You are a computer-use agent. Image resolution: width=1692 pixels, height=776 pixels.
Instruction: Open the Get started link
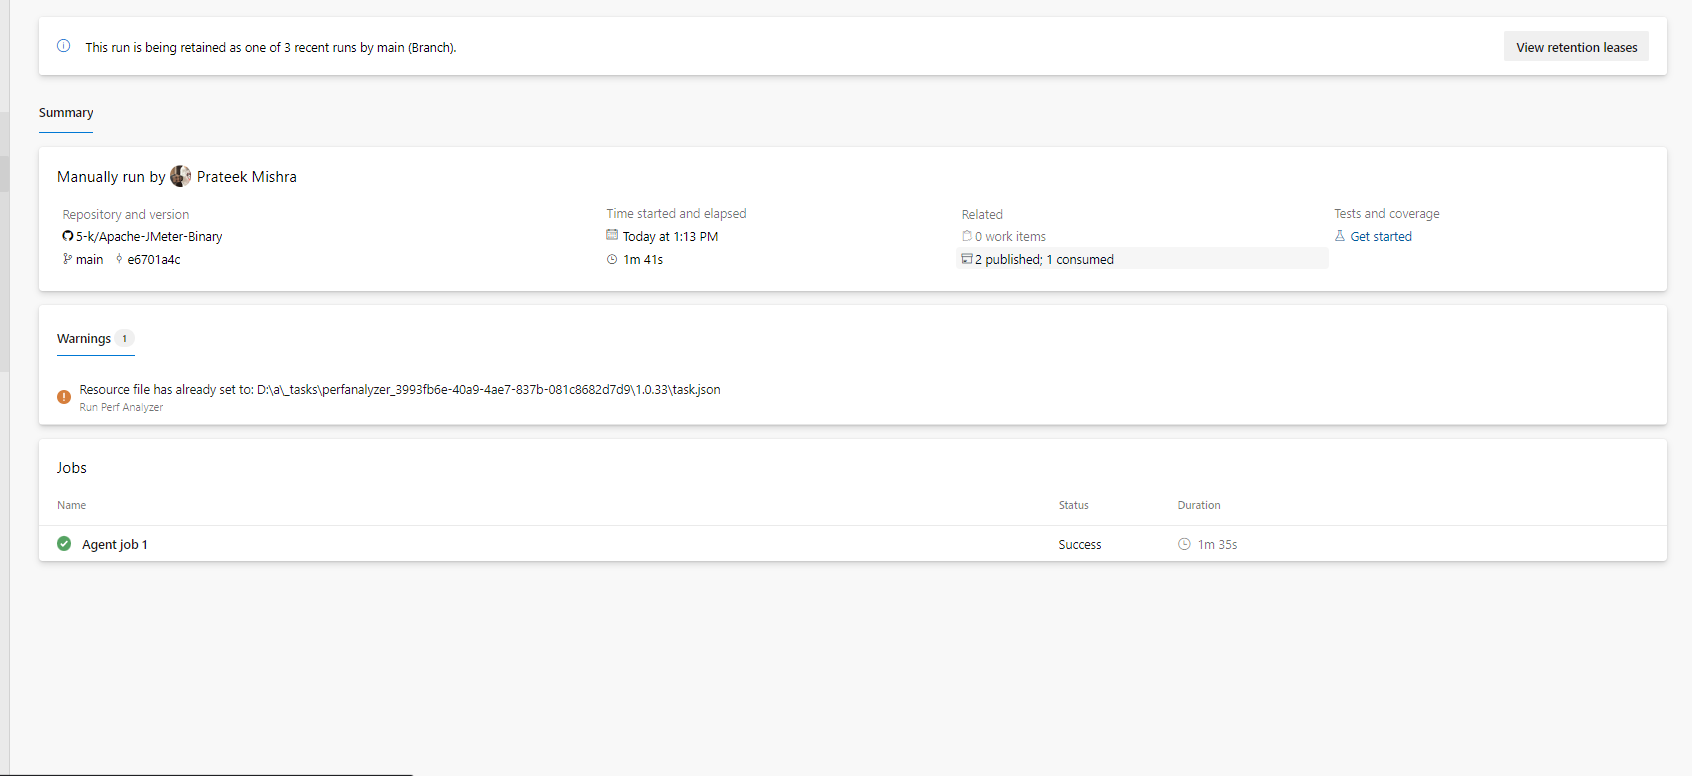click(x=1381, y=237)
